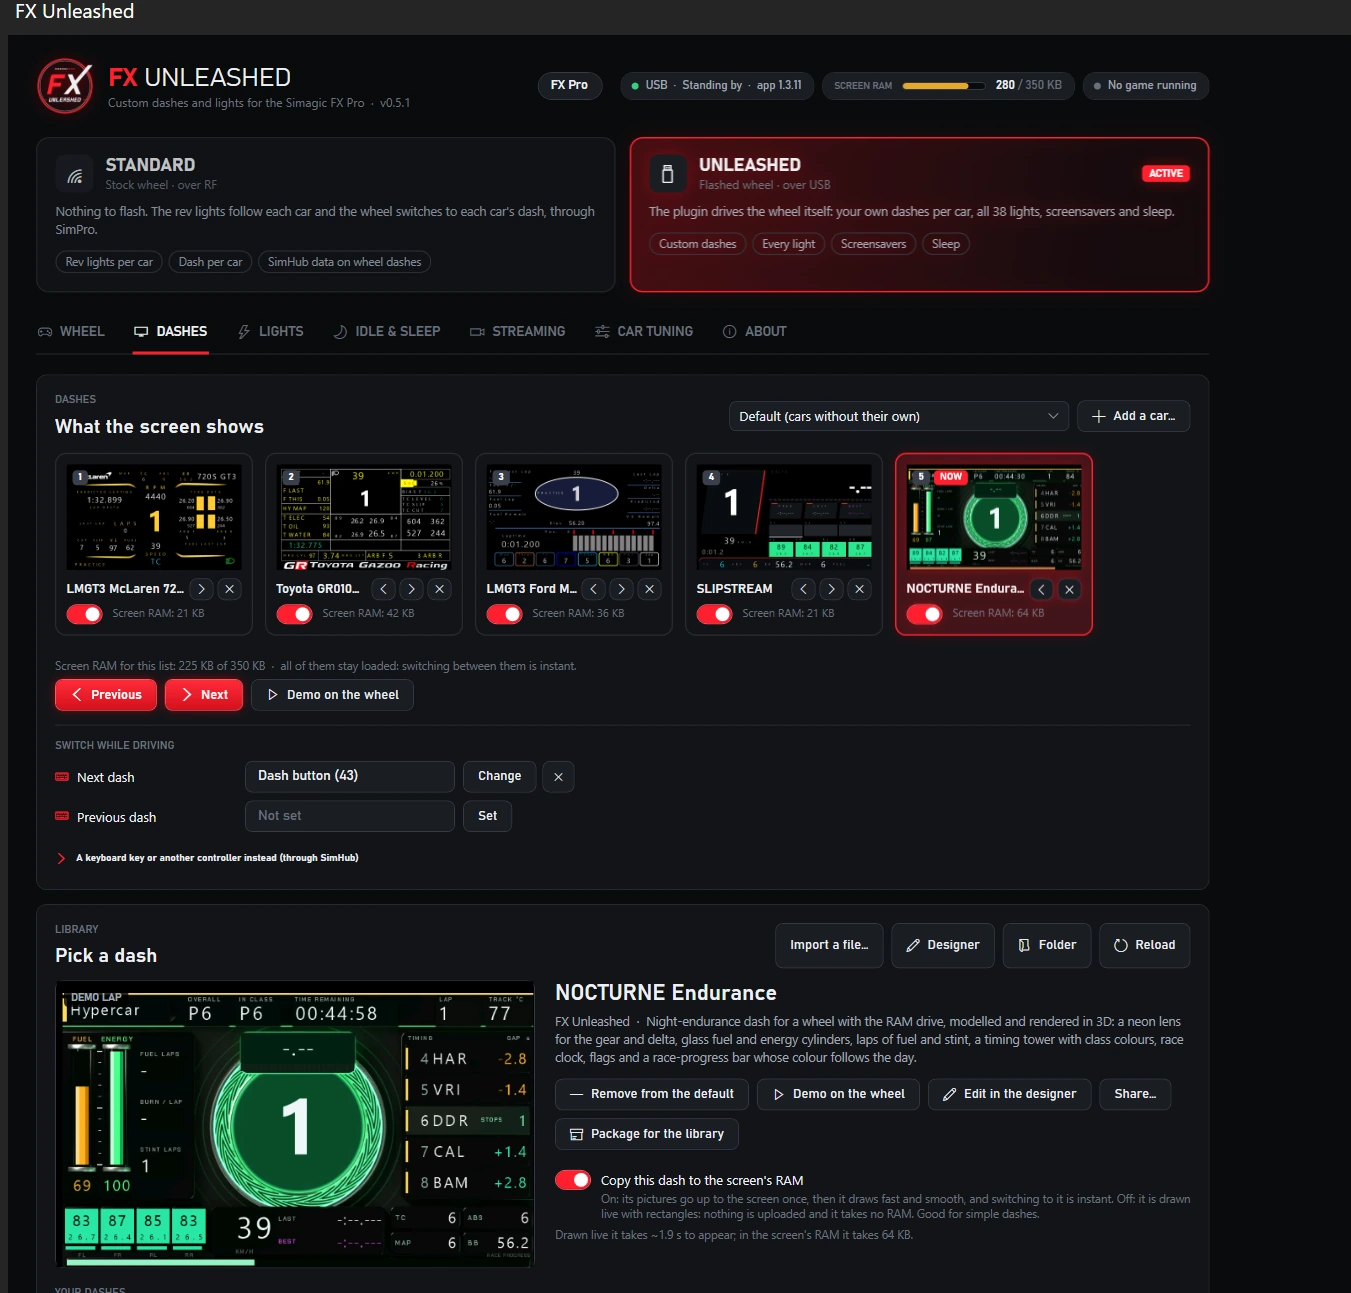Toggle LMGT3 Ford screen RAM switch
Viewport: 1351px width, 1293px height.
(x=505, y=614)
